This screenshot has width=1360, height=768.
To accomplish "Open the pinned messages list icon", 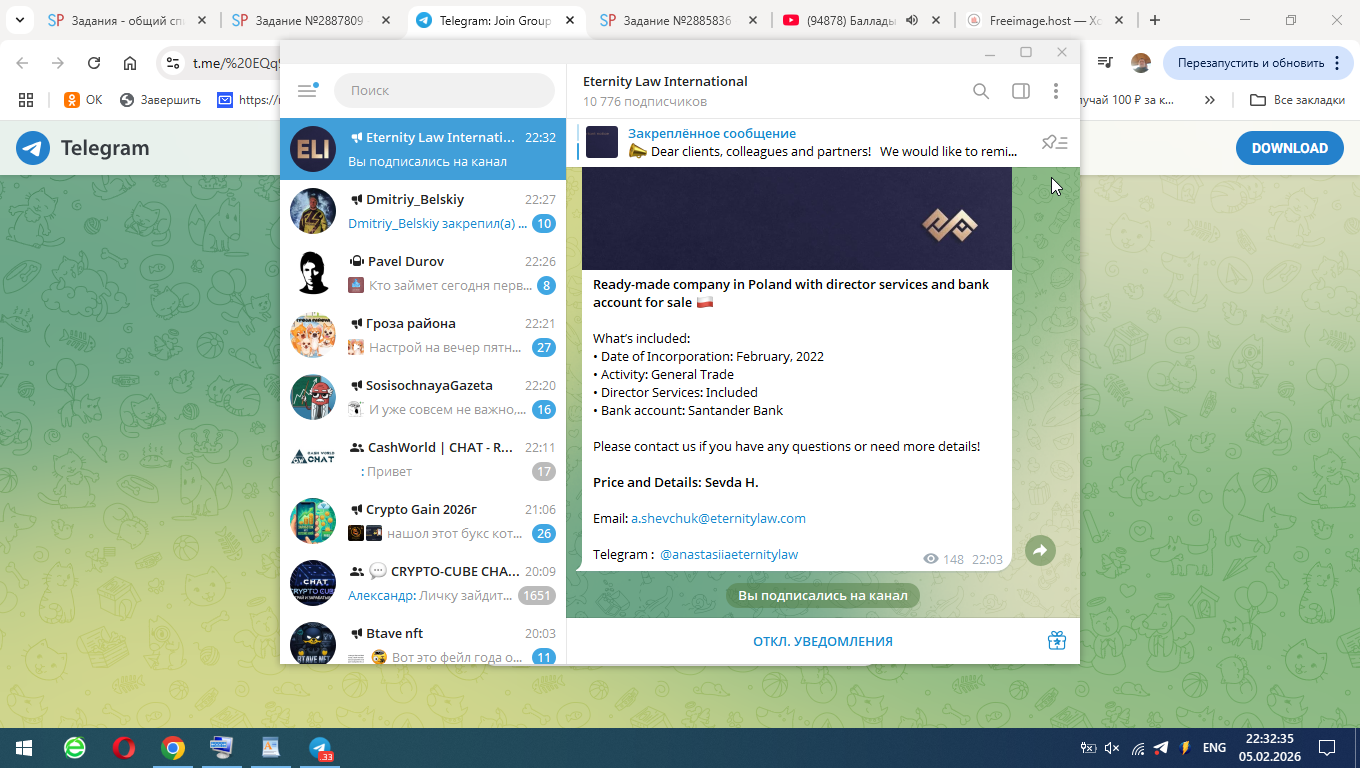I will coord(1054,143).
